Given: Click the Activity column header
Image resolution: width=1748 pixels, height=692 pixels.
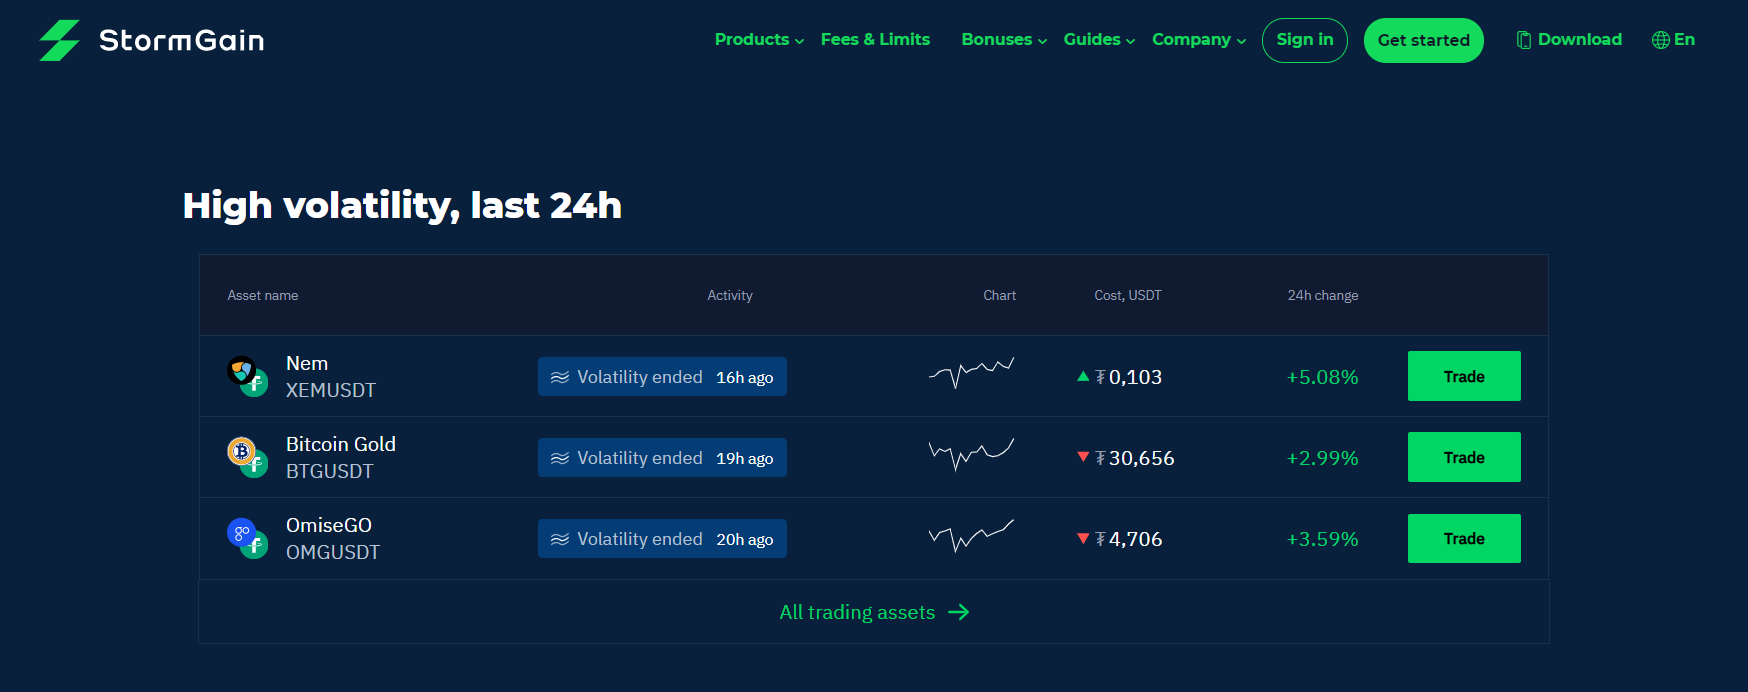Looking at the screenshot, I should pyautogui.click(x=730, y=295).
